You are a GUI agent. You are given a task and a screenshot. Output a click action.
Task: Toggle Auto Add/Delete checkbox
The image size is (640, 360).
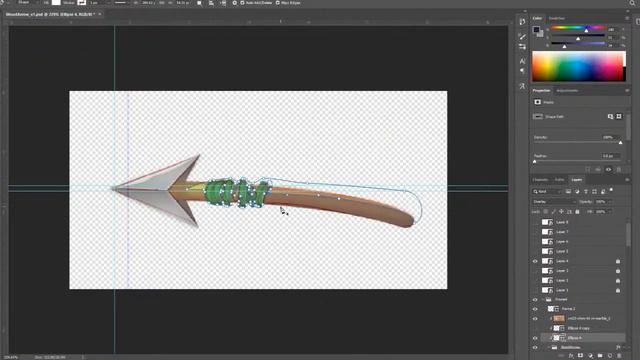coord(242,3)
